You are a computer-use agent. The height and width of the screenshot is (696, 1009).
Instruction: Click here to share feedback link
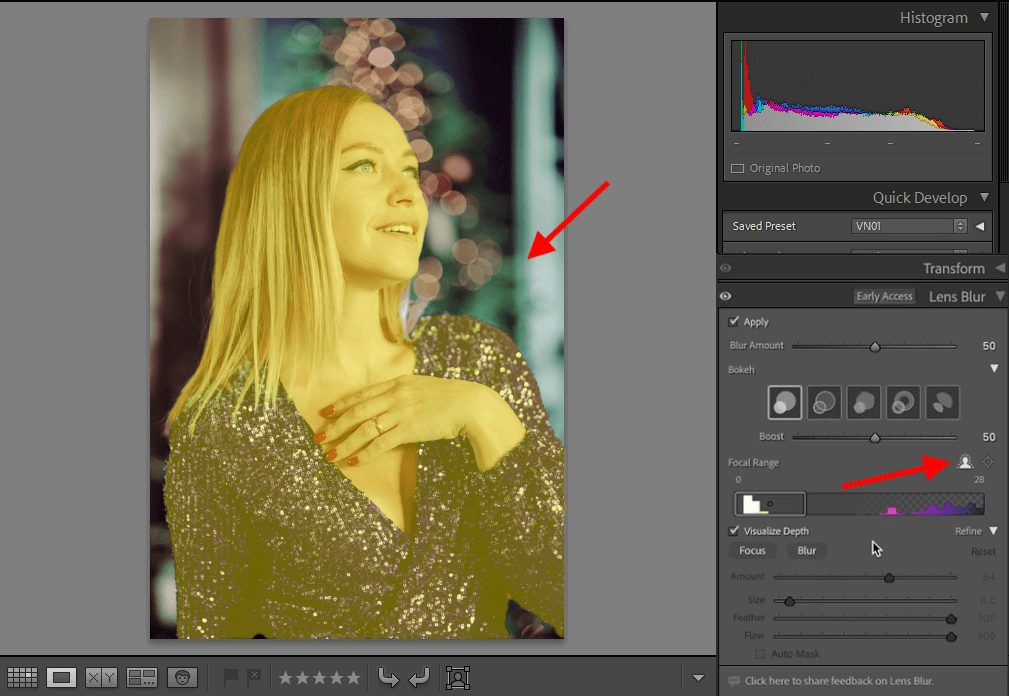pyautogui.click(x=838, y=681)
